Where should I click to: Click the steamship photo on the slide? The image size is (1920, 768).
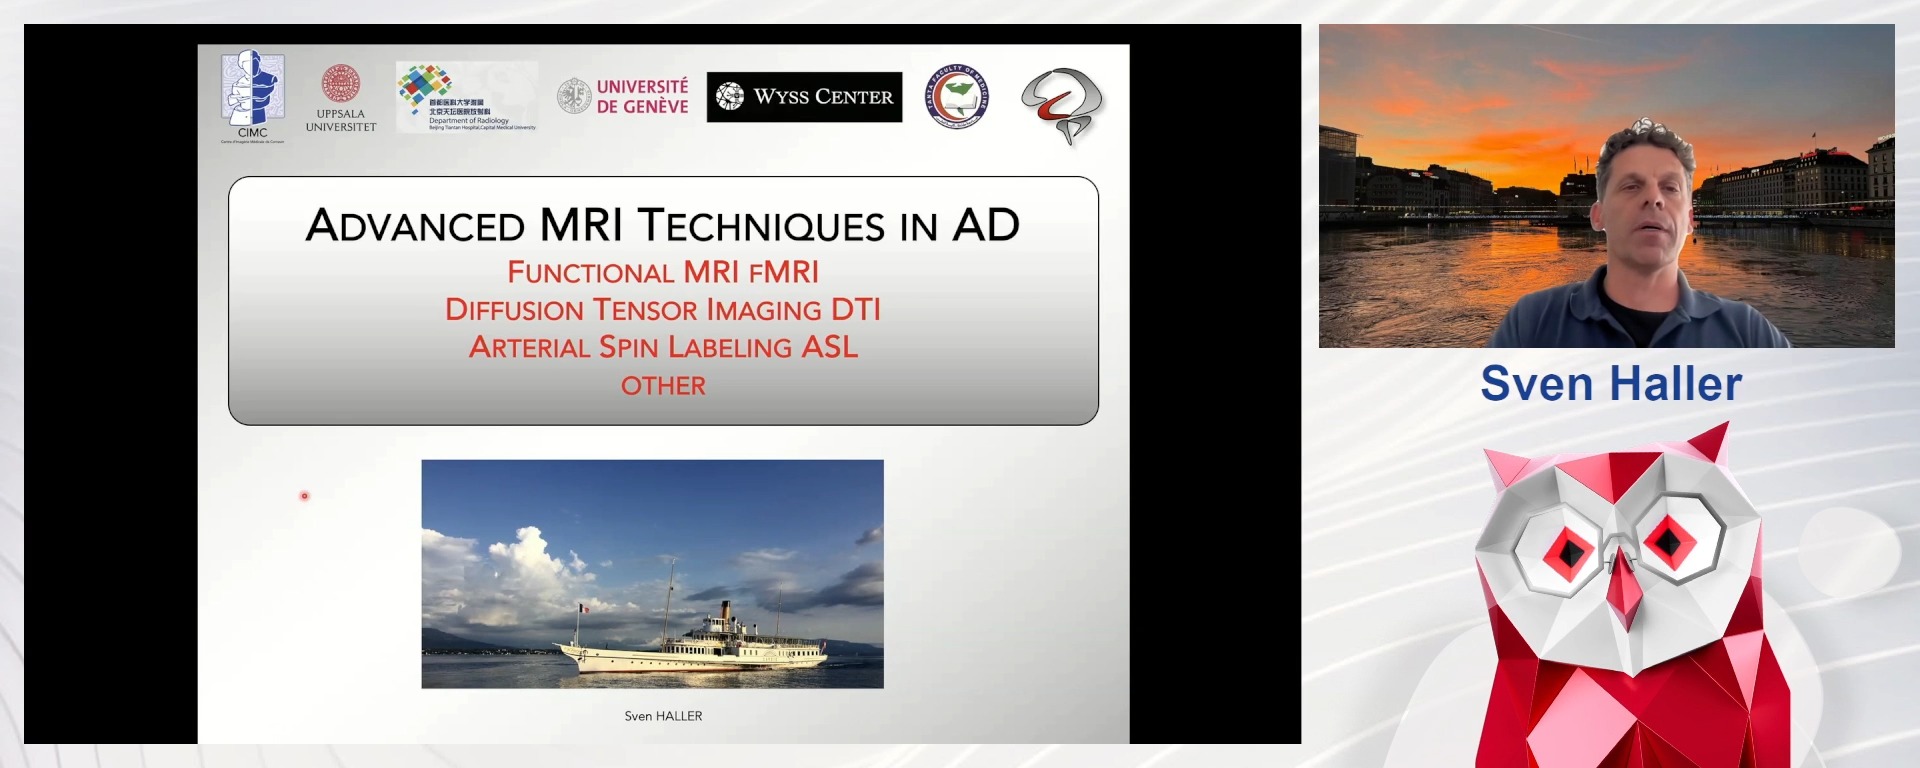(x=652, y=574)
